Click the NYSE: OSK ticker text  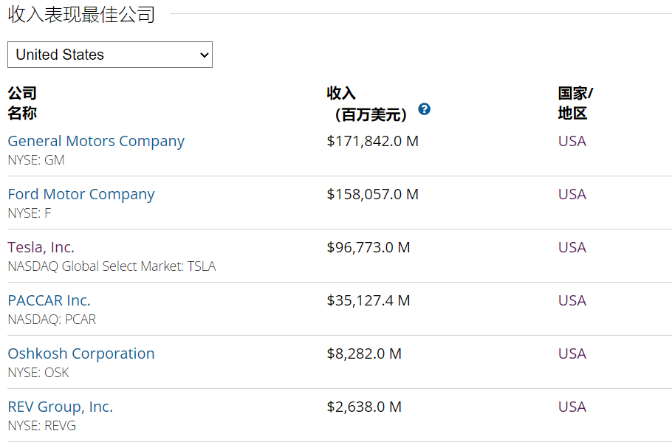(38, 373)
